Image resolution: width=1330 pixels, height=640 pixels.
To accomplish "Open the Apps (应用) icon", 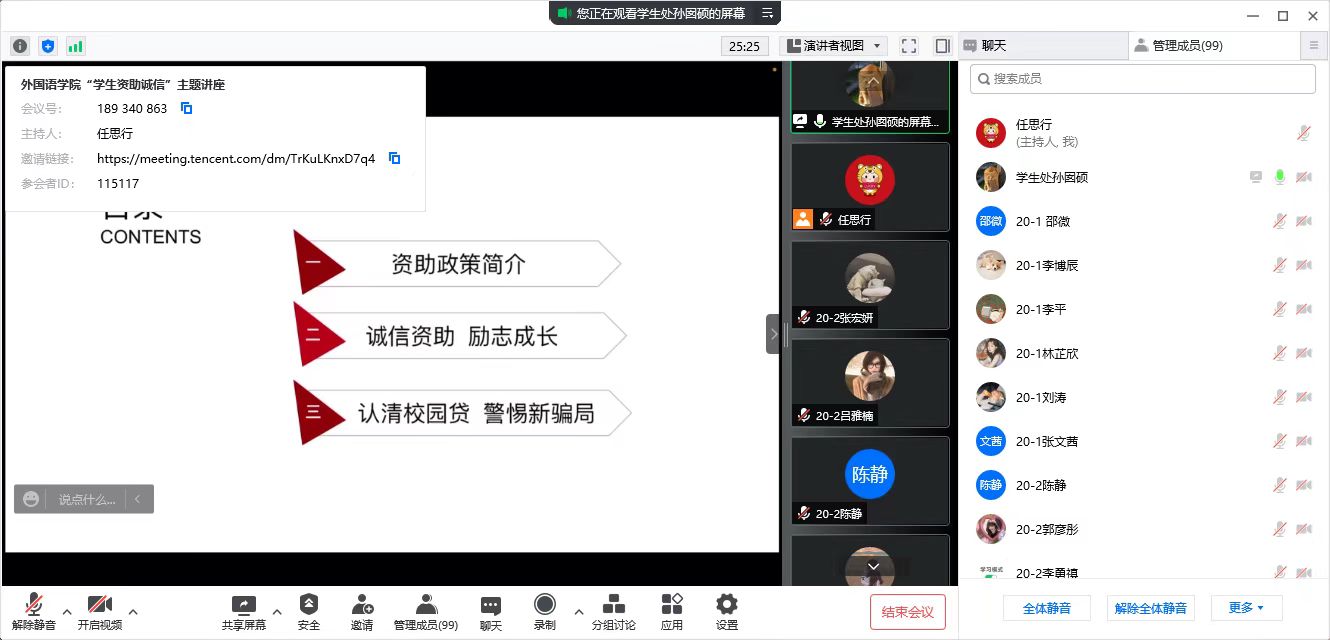I will (x=672, y=611).
